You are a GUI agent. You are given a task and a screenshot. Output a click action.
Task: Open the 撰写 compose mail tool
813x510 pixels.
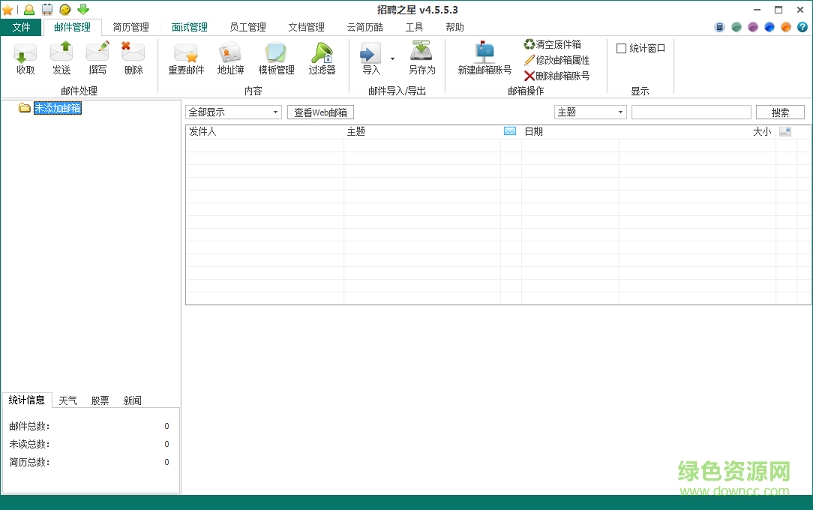(97, 58)
